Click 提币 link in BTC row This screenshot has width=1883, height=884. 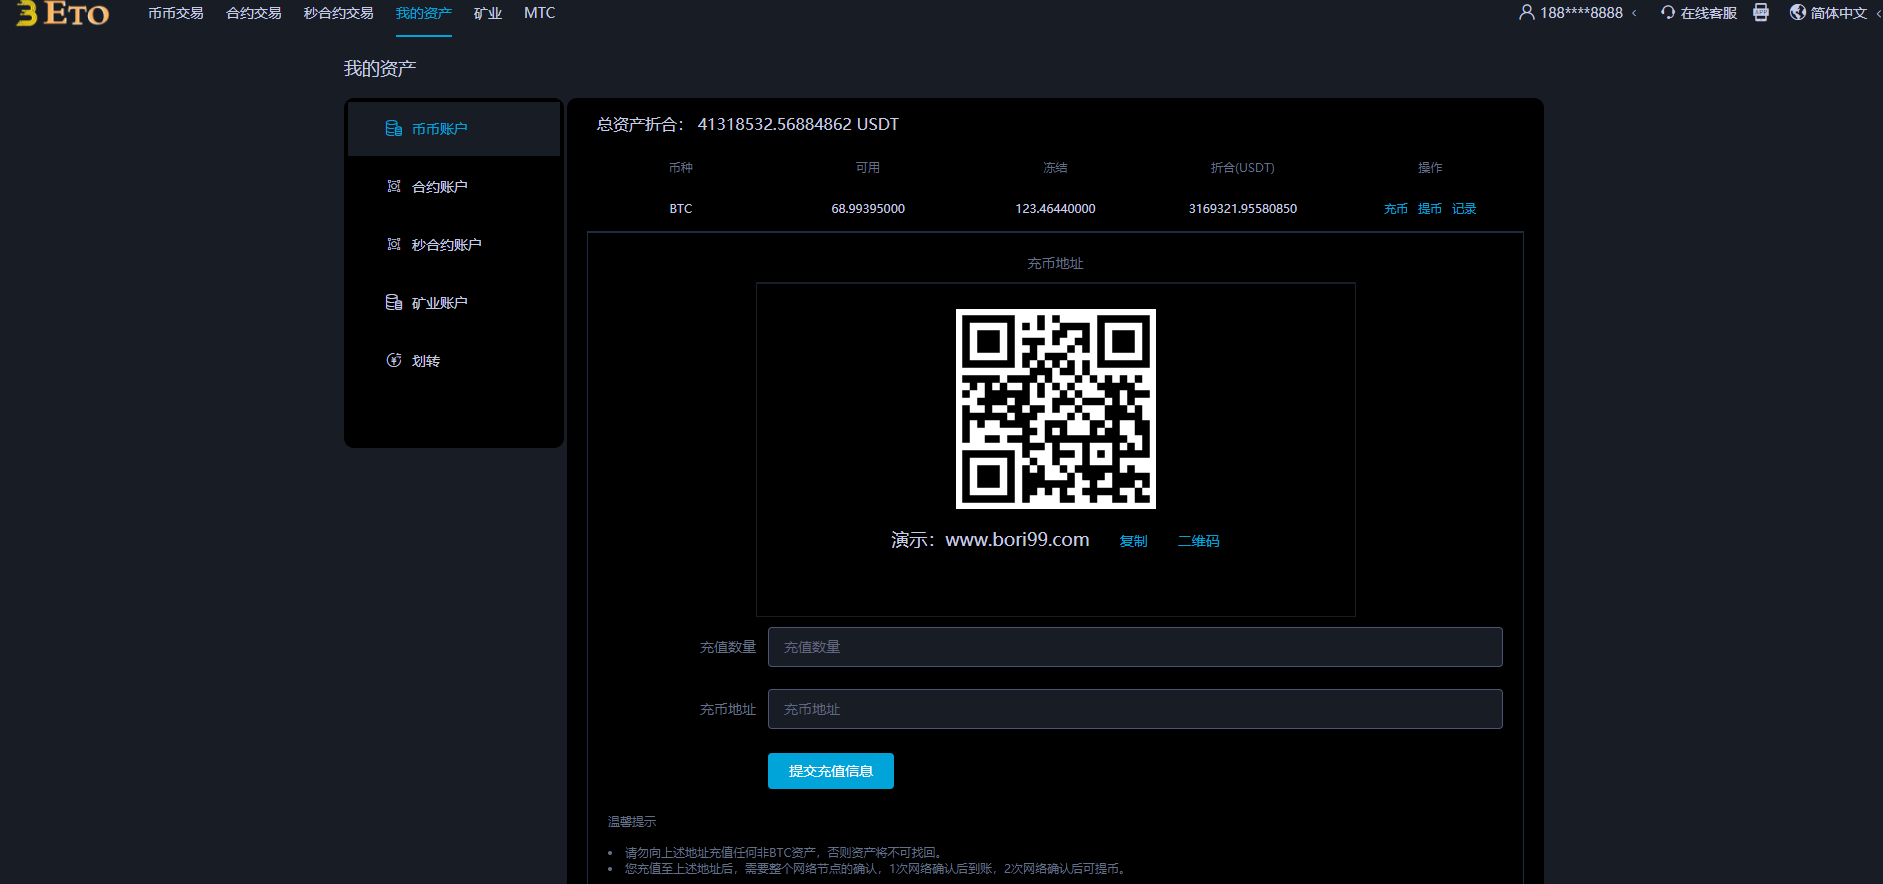(x=1430, y=209)
